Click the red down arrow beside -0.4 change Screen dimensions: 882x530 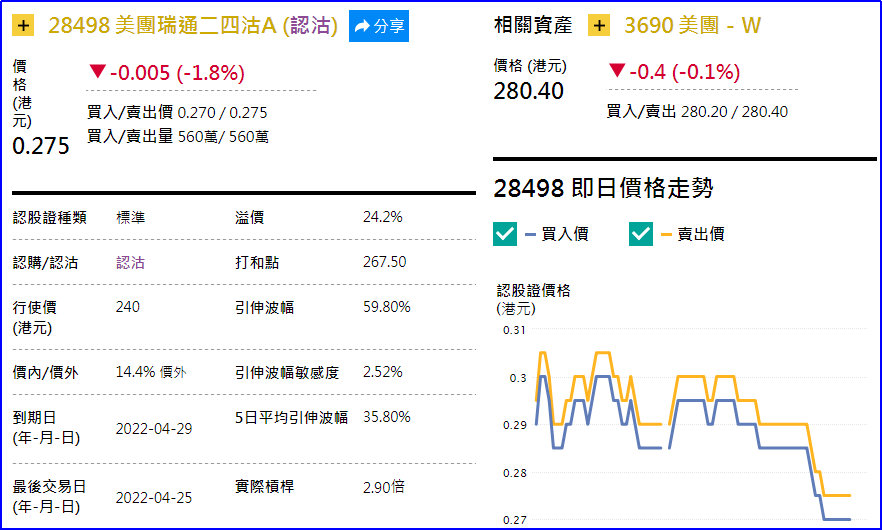pyautogui.click(x=617, y=70)
